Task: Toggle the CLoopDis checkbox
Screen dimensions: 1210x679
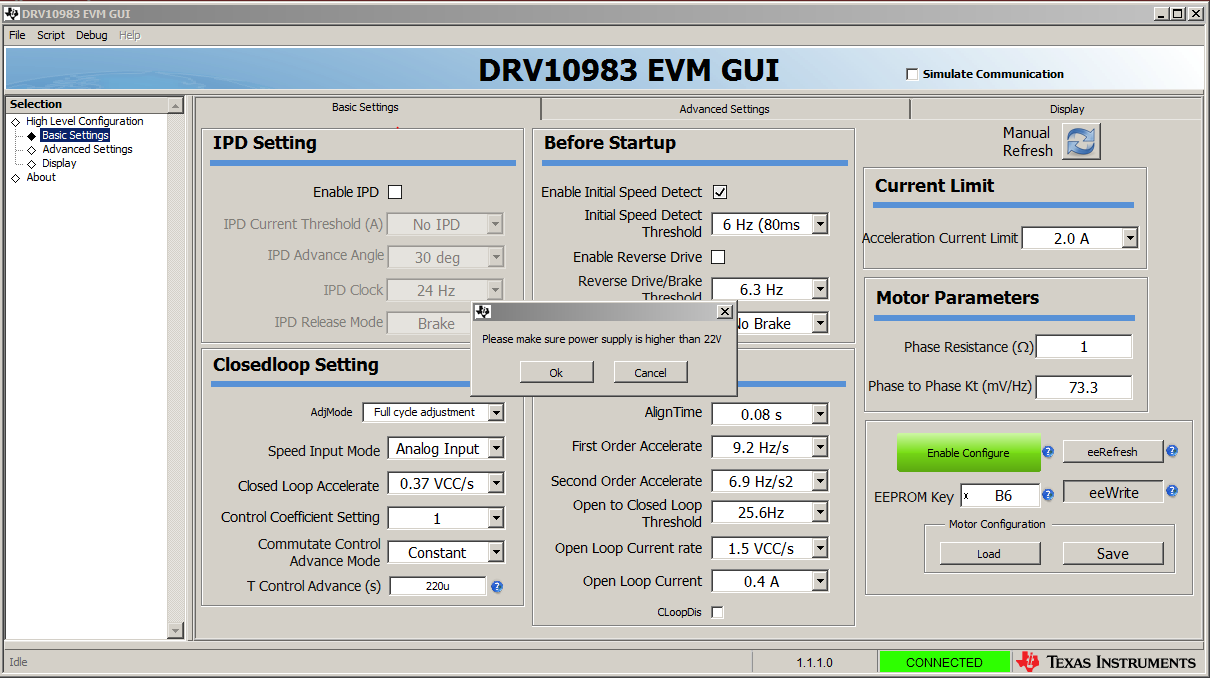Action: (717, 612)
